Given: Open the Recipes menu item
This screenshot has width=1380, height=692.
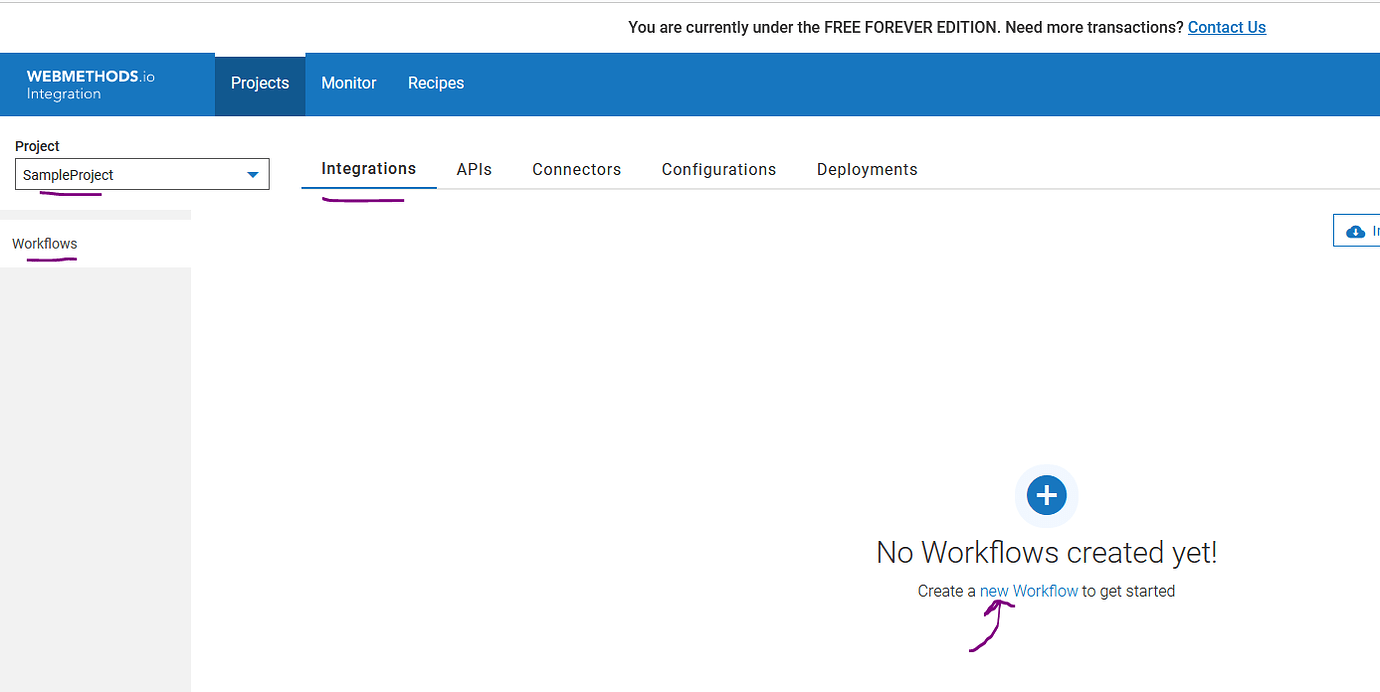Looking at the screenshot, I should pos(435,83).
